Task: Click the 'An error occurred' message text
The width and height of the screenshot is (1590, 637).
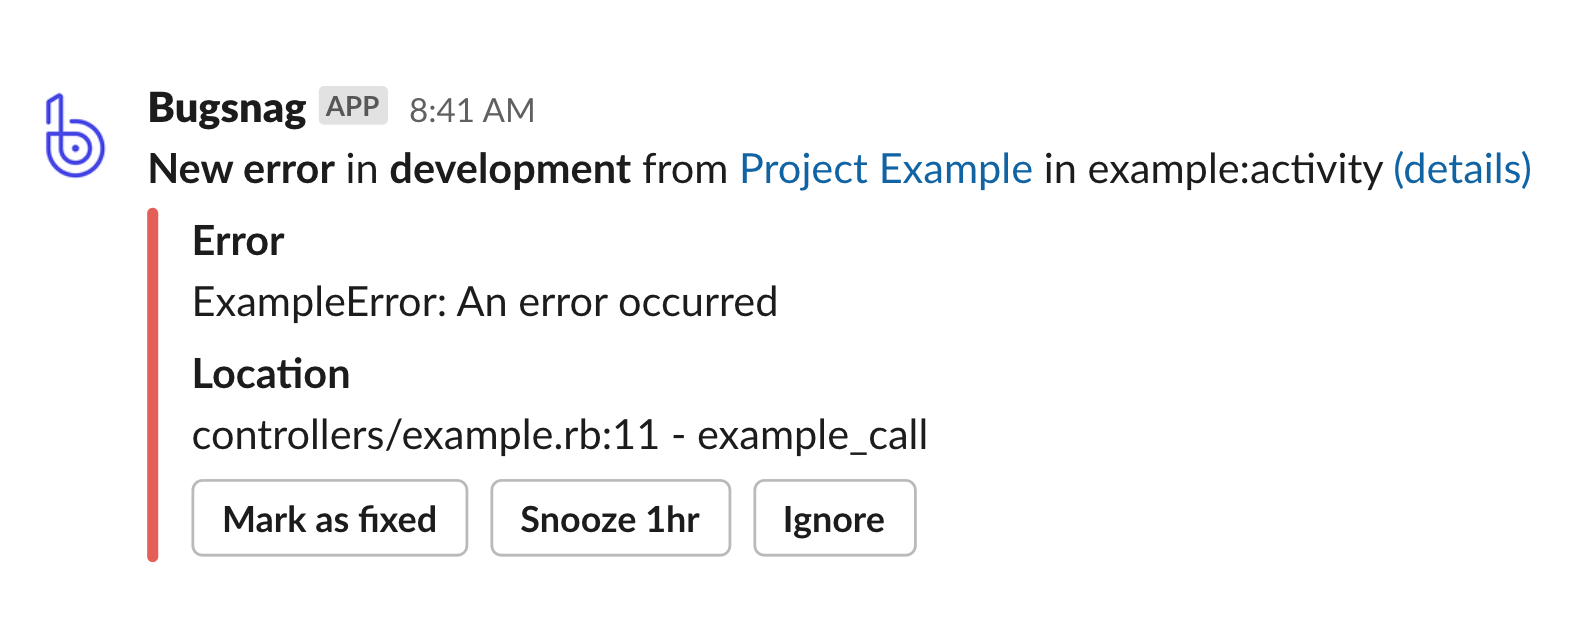Action: [x=617, y=302]
